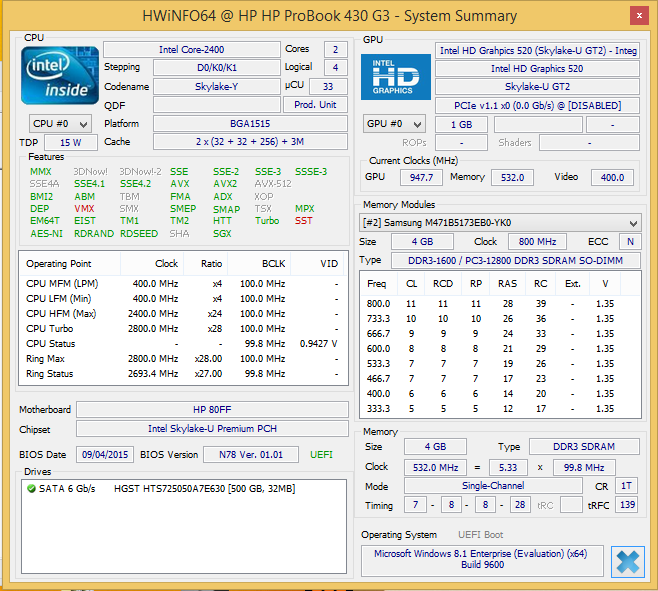Click the module clock 800 MHz
Image resolution: width=658 pixels, height=591 pixels.
pos(537,242)
